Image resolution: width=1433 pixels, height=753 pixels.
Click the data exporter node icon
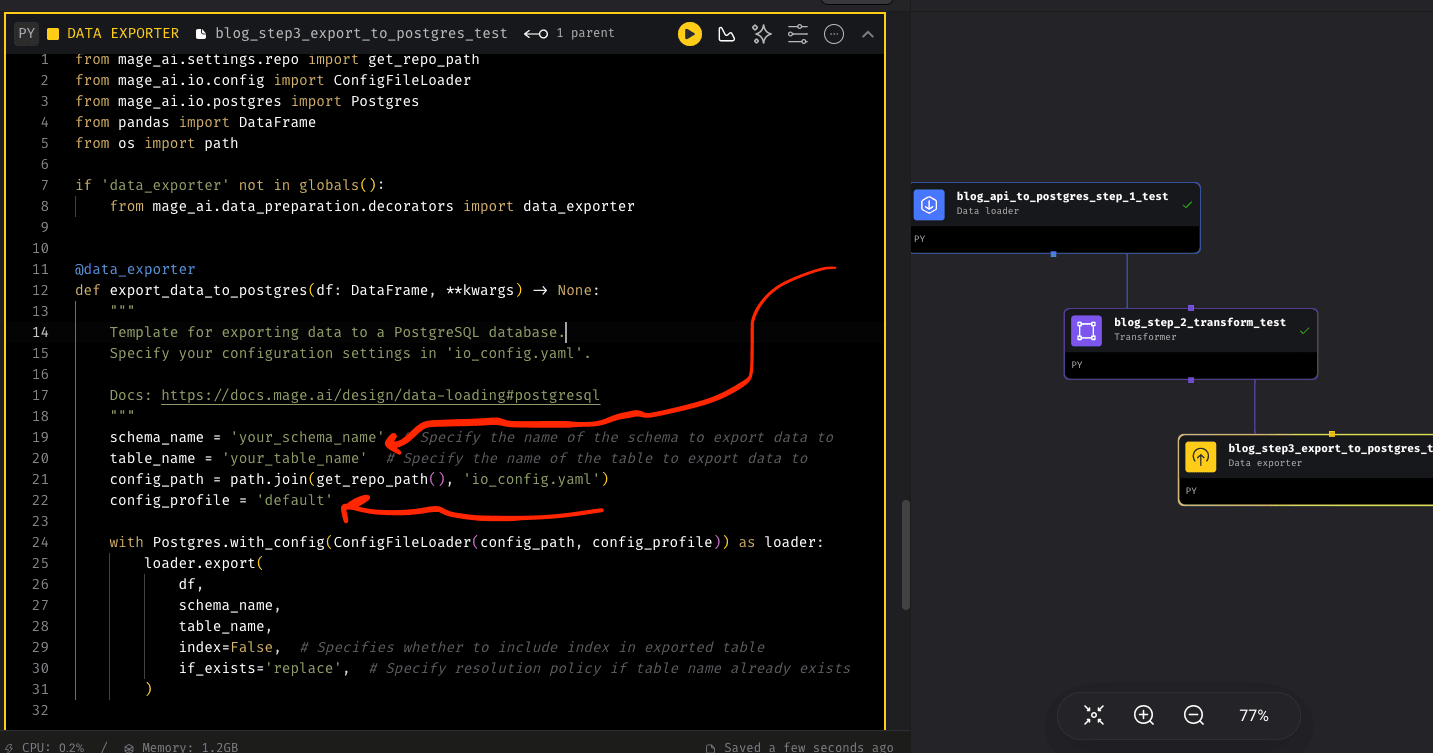[x=1201, y=456]
